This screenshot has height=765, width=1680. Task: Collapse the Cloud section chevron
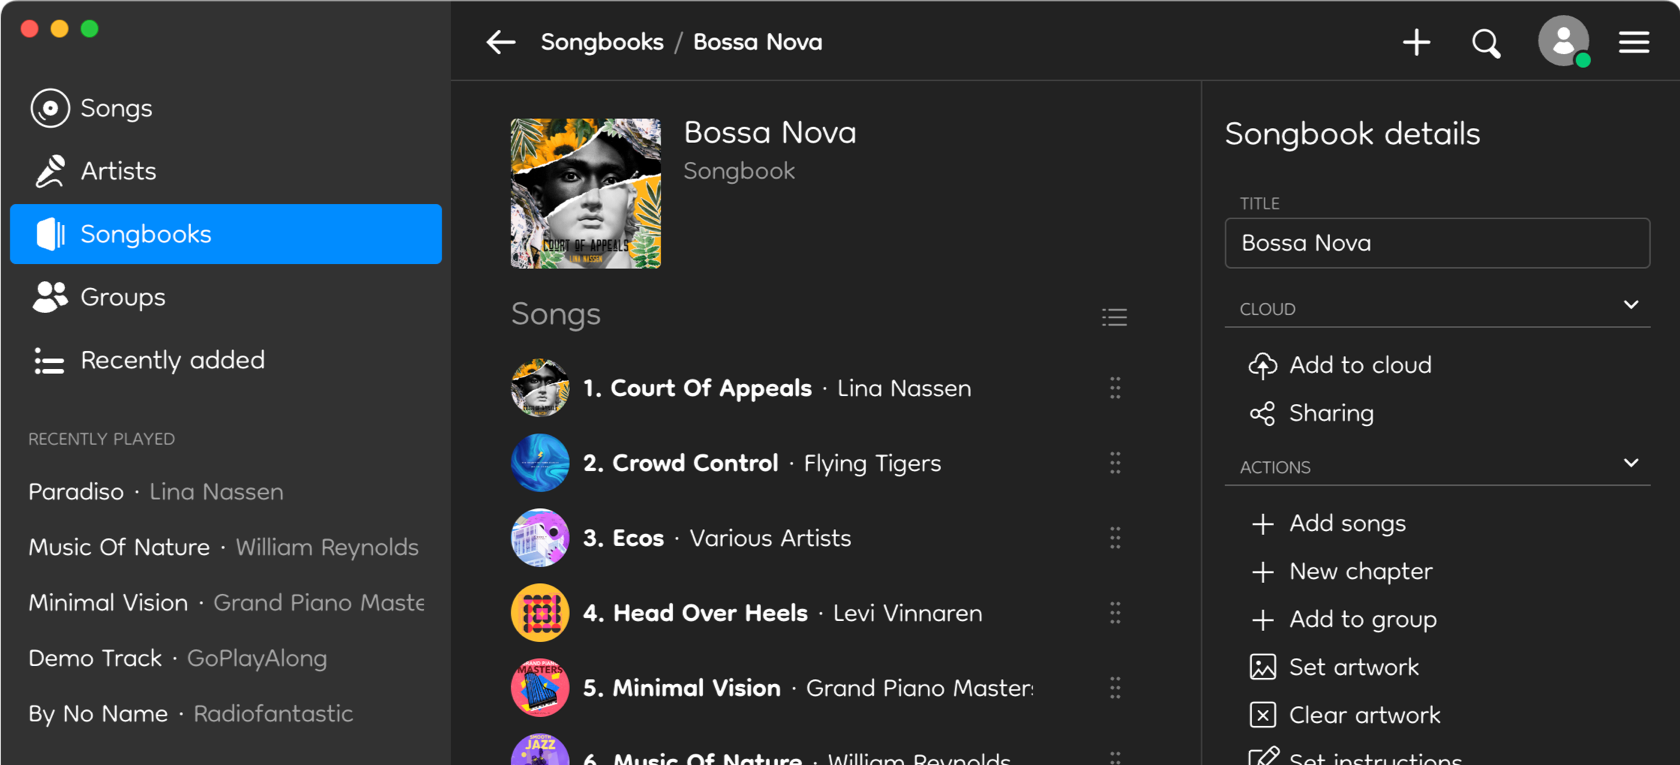[x=1631, y=305]
